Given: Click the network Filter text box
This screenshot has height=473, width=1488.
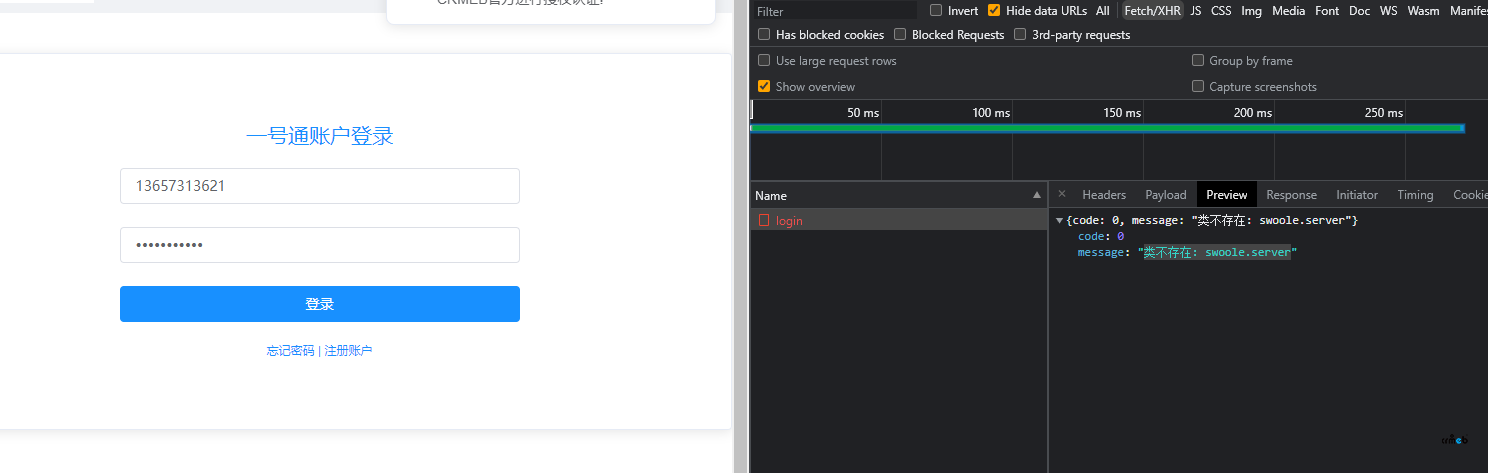Looking at the screenshot, I should pos(833,11).
